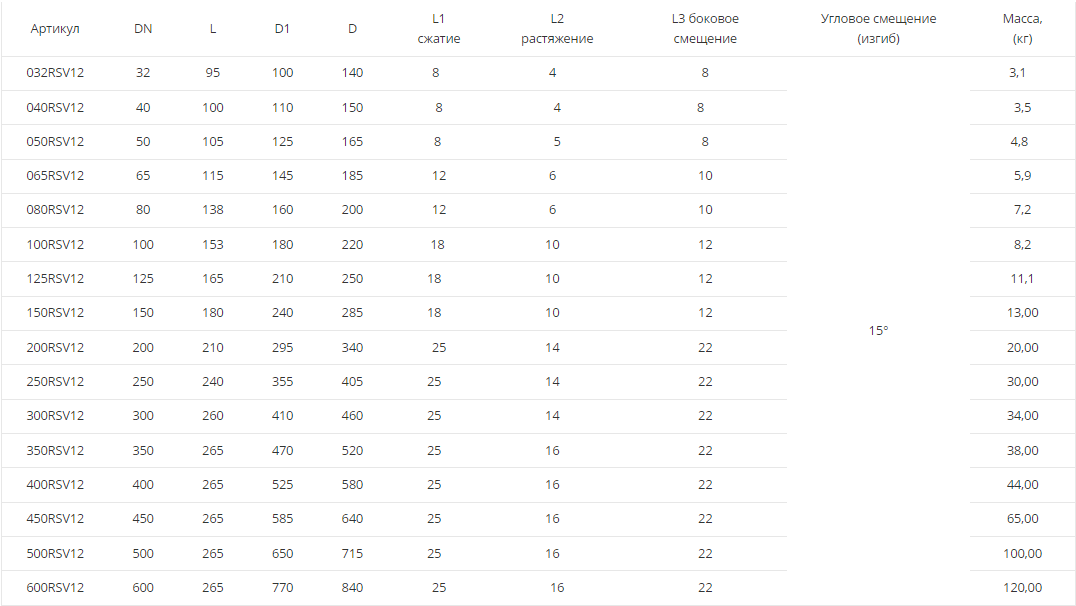Click the L1 сжатие column header
The height and width of the screenshot is (606, 1076).
pyautogui.click(x=438, y=29)
